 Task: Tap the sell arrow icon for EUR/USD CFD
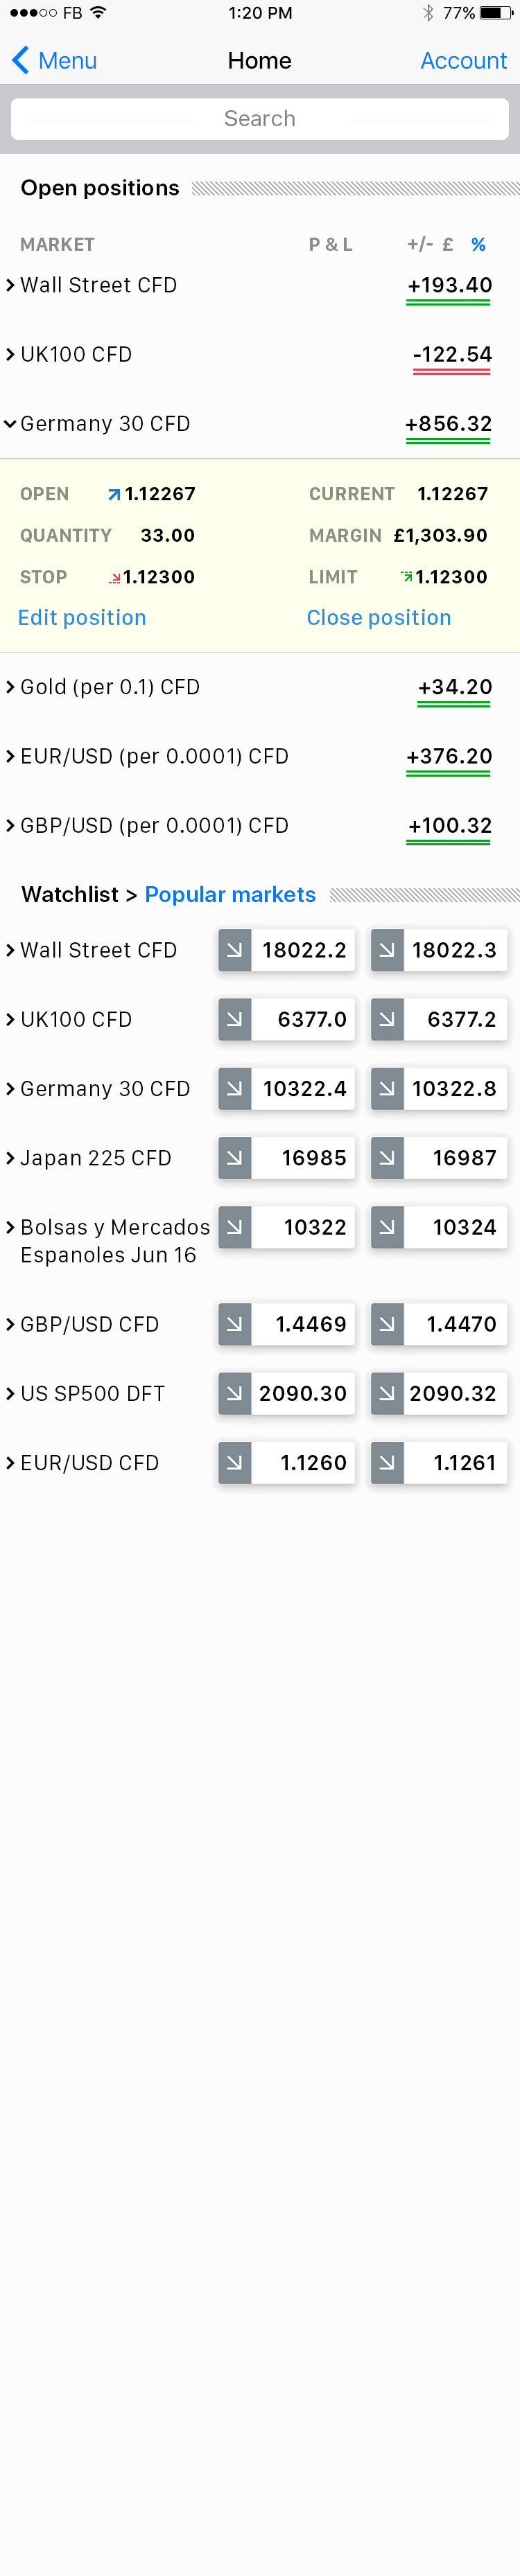point(234,1462)
